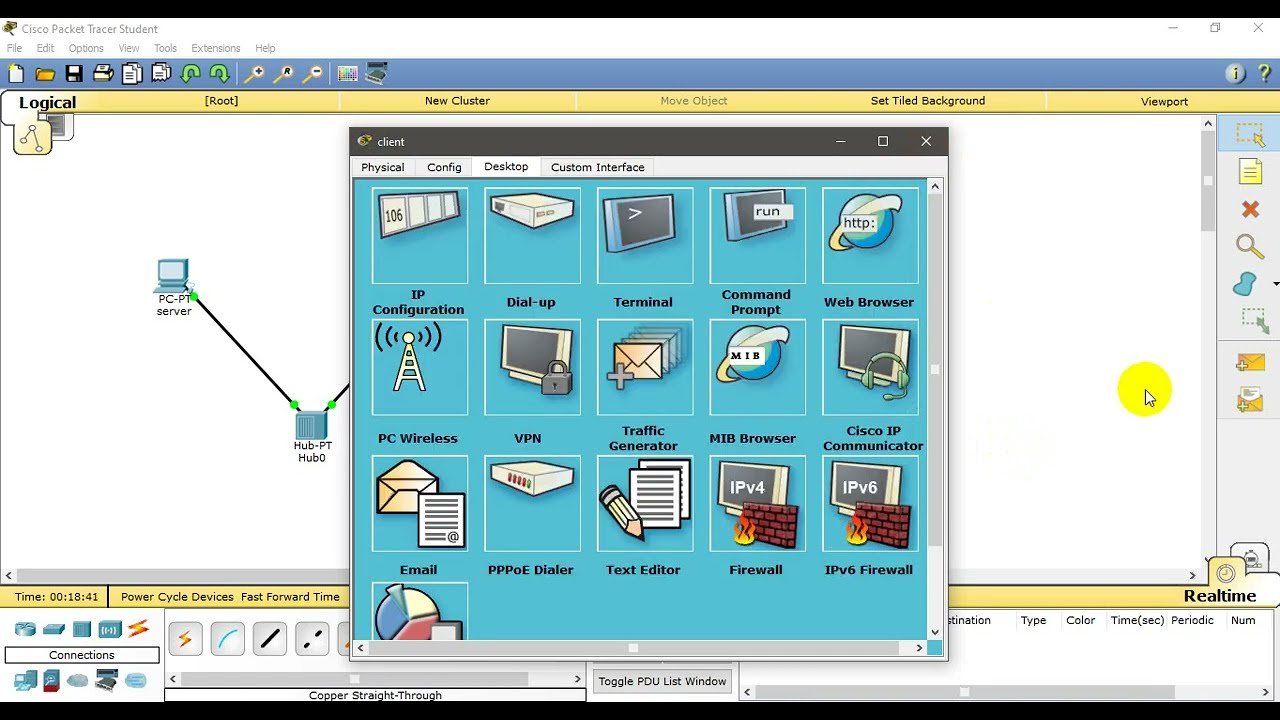Open the Extensions menu

216,48
